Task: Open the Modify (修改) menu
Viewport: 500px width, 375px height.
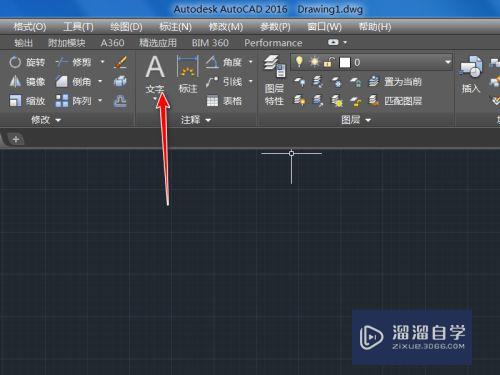Action: [226, 27]
